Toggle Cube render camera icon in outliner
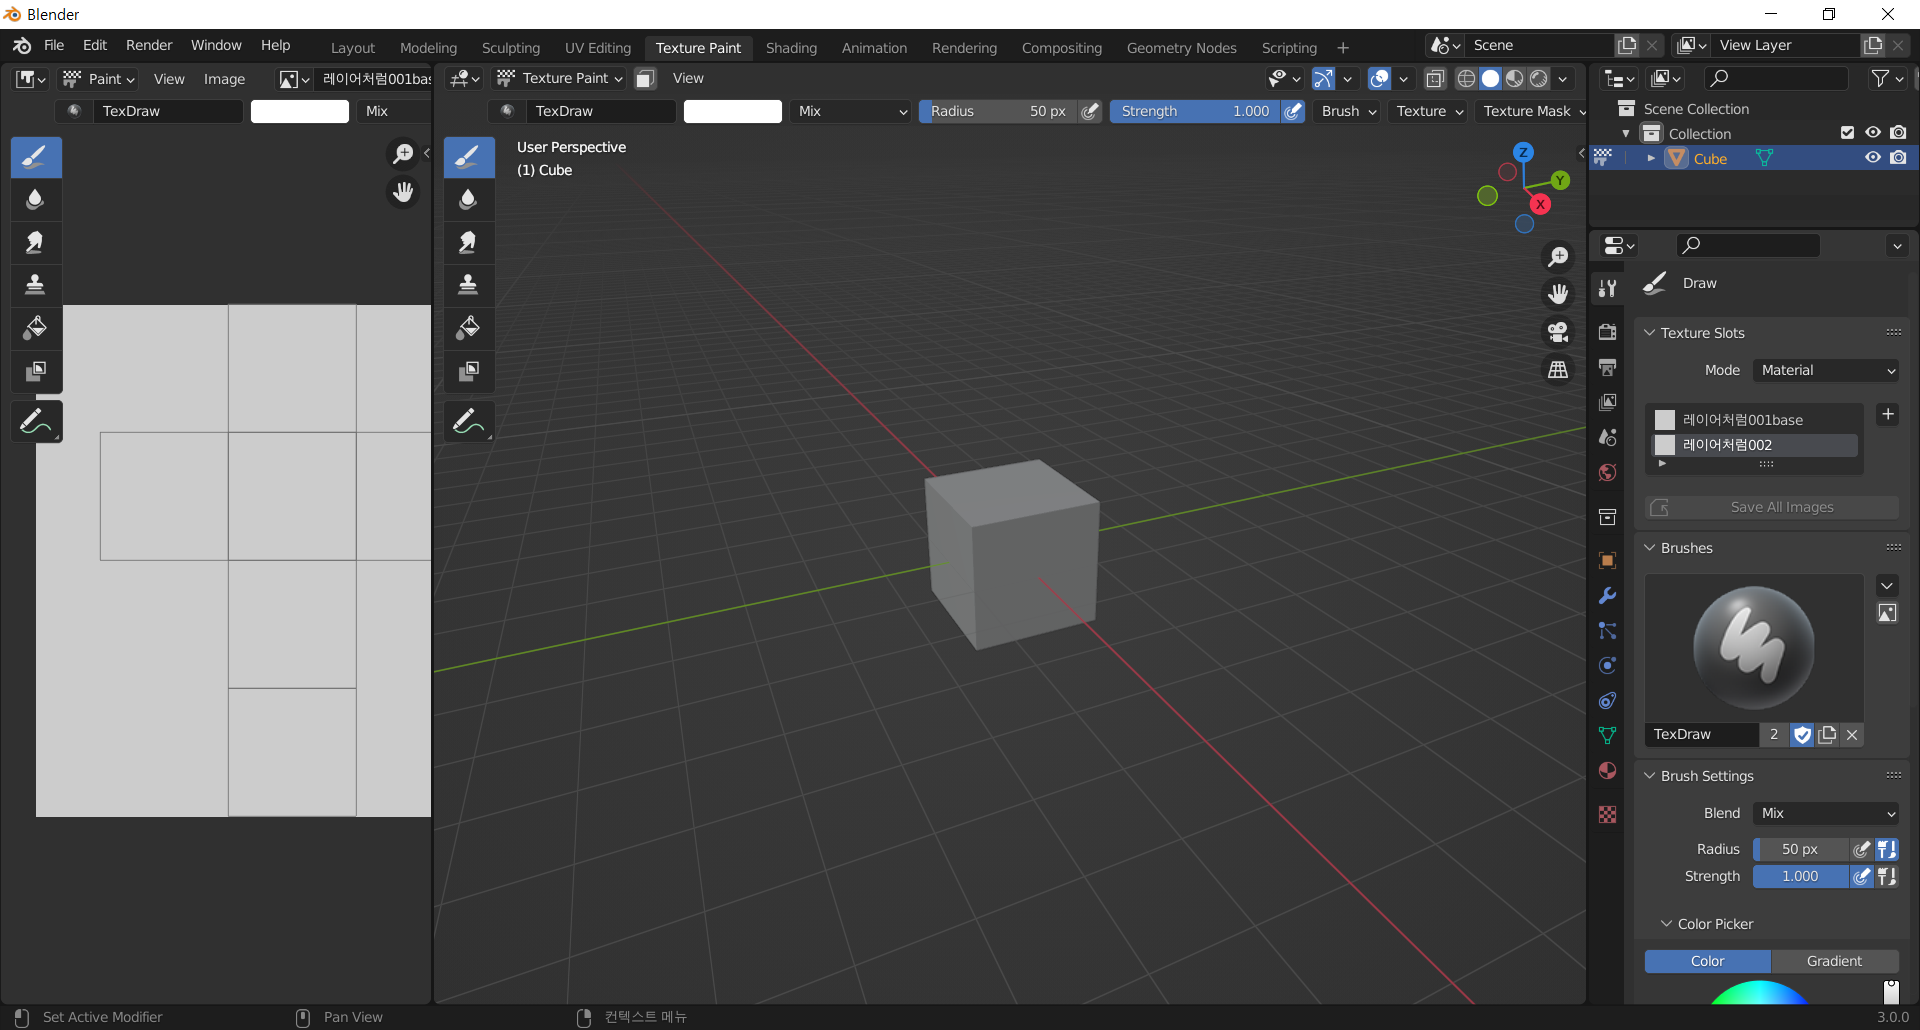The width and height of the screenshot is (1920, 1030). (1898, 158)
